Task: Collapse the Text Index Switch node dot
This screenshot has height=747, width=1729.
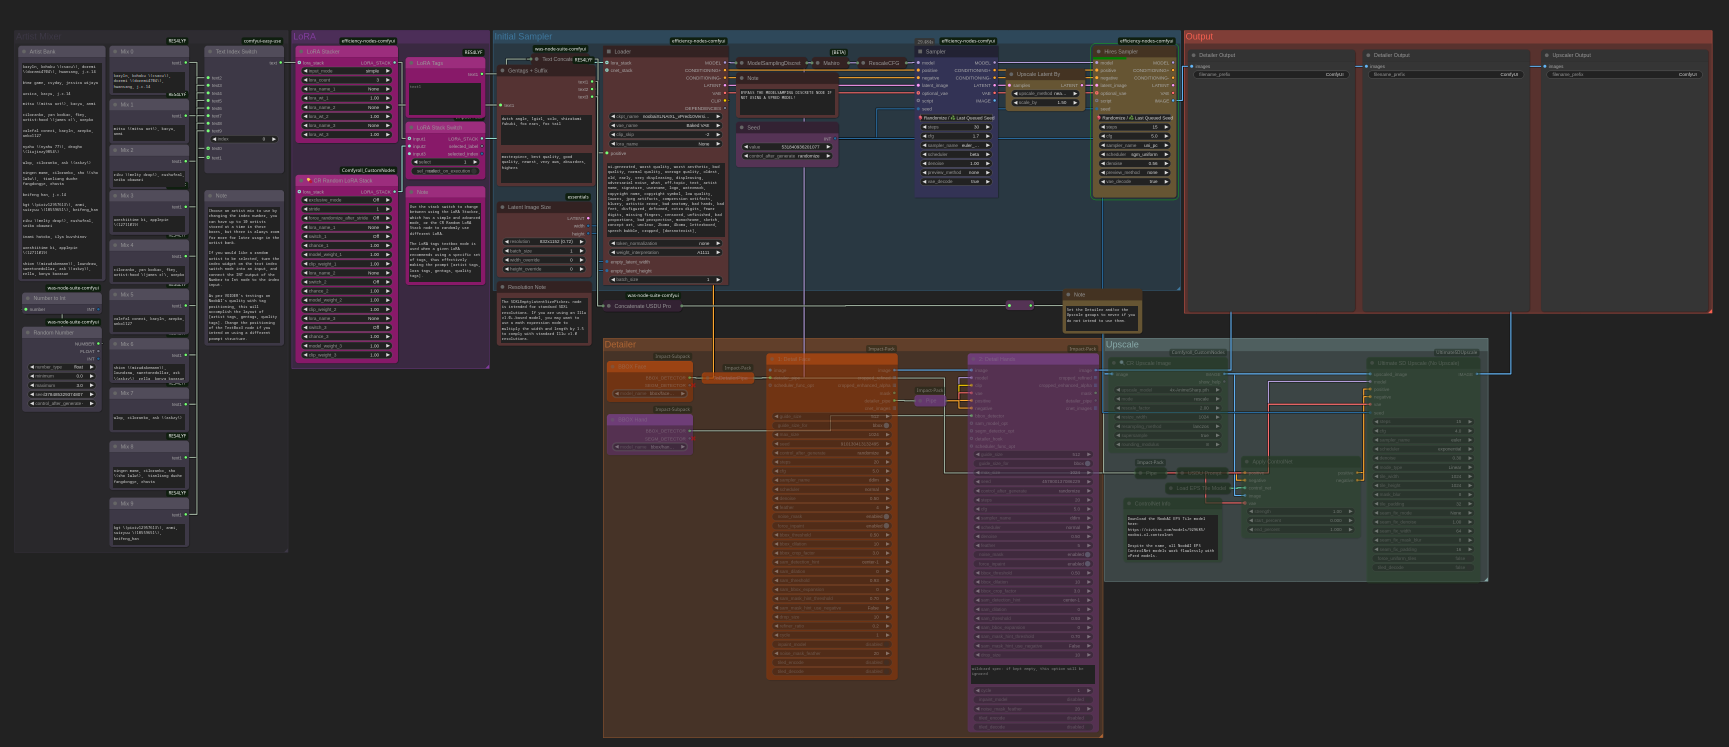Action: pyautogui.click(x=210, y=52)
